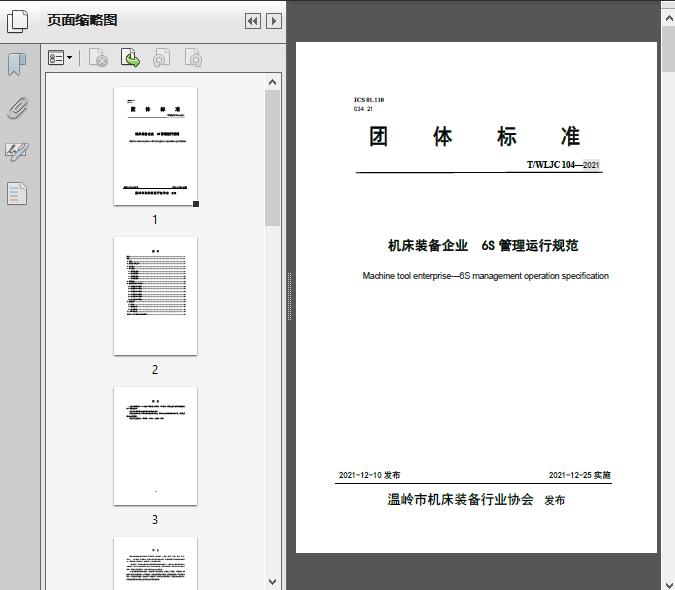Click the document view scrollbar thumb
The height and width of the screenshot is (590, 675).
point(669,48)
